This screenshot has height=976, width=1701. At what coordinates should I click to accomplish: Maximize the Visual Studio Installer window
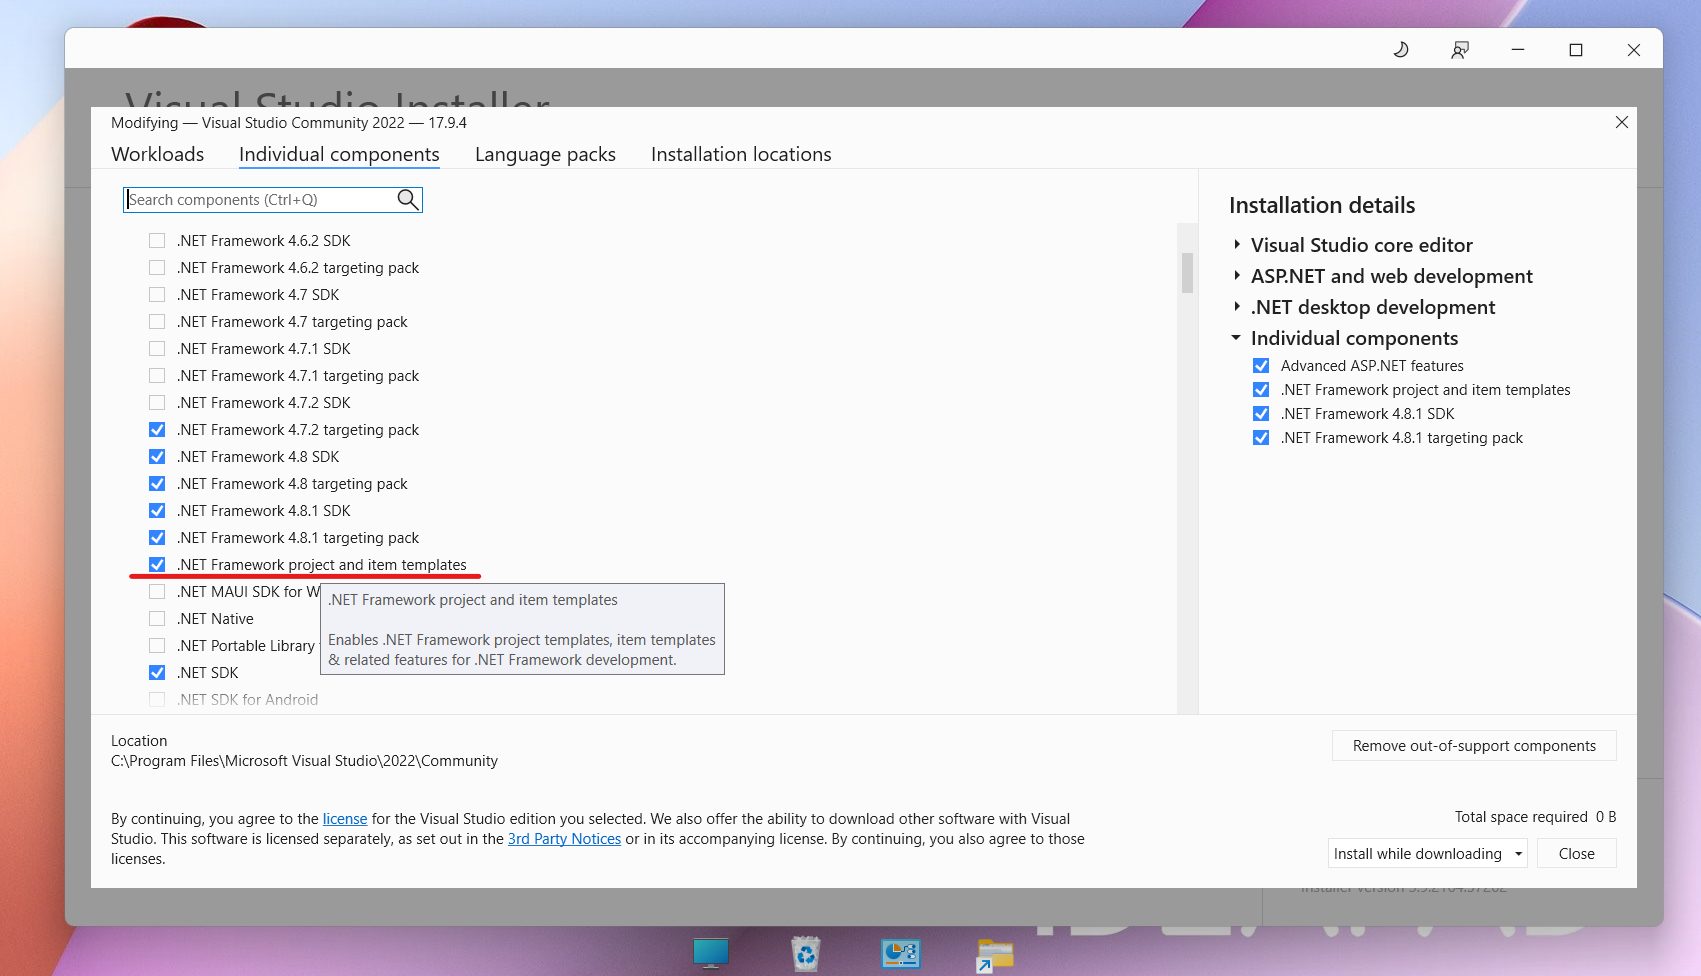click(x=1576, y=50)
